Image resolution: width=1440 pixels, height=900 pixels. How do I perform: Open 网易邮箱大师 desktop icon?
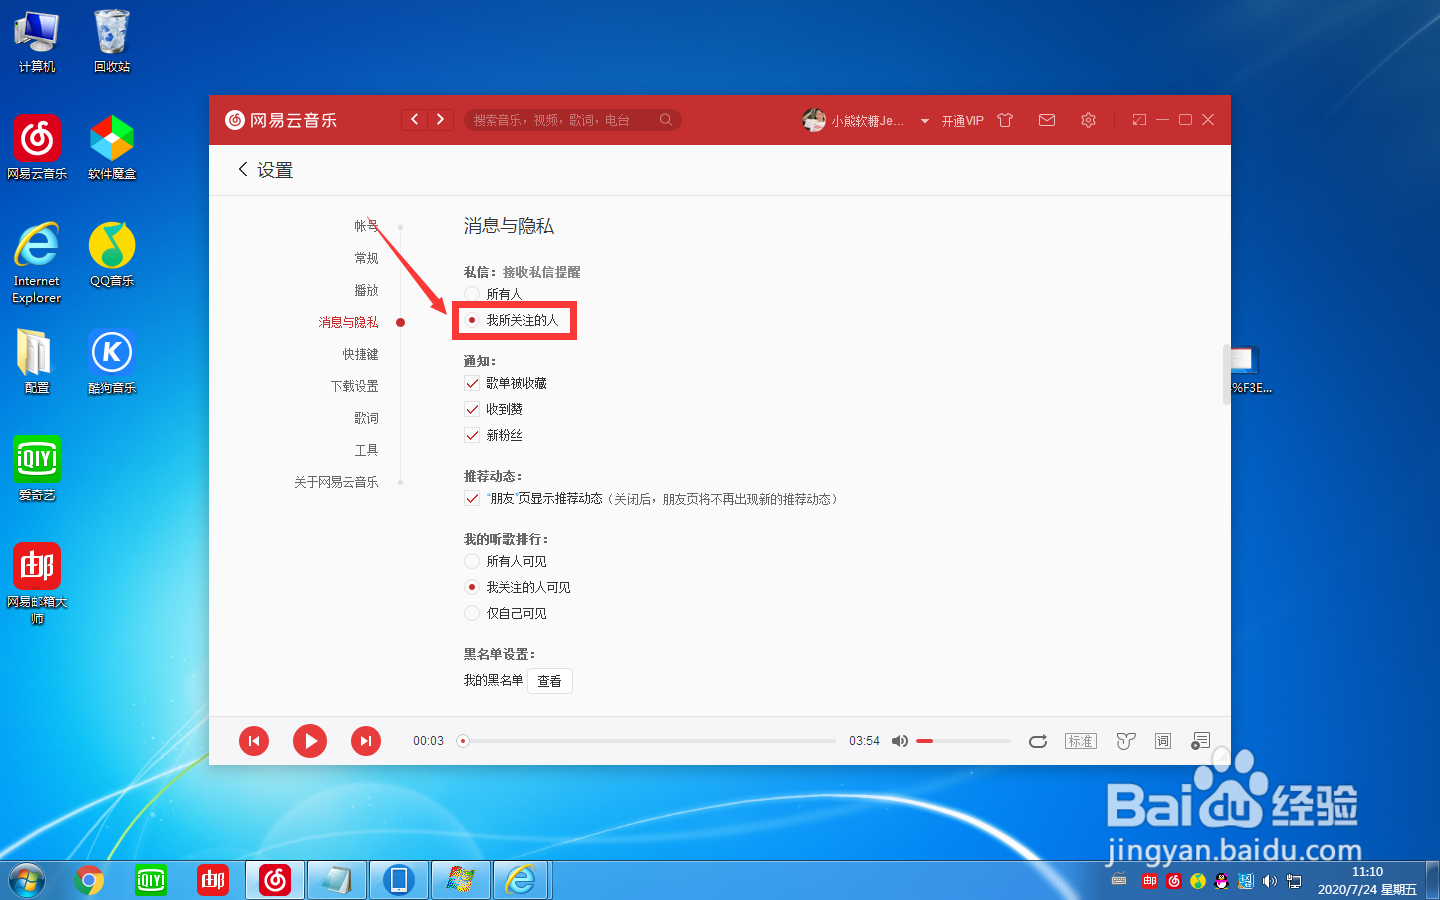tap(37, 584)
